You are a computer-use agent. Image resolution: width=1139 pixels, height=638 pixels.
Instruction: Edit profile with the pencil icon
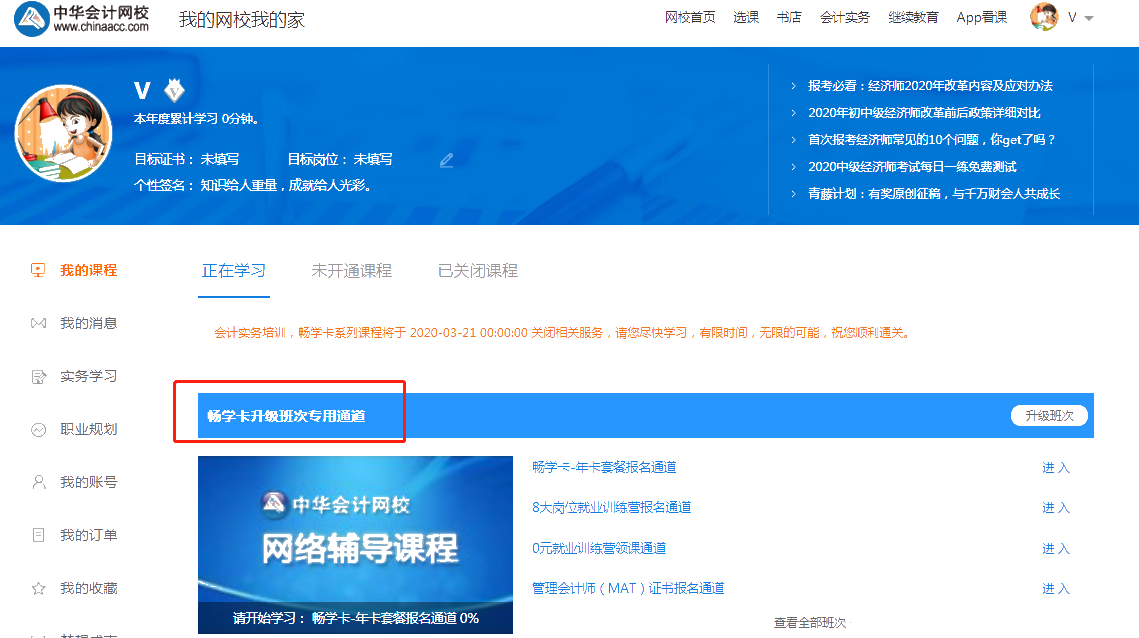tap(447, 160)
